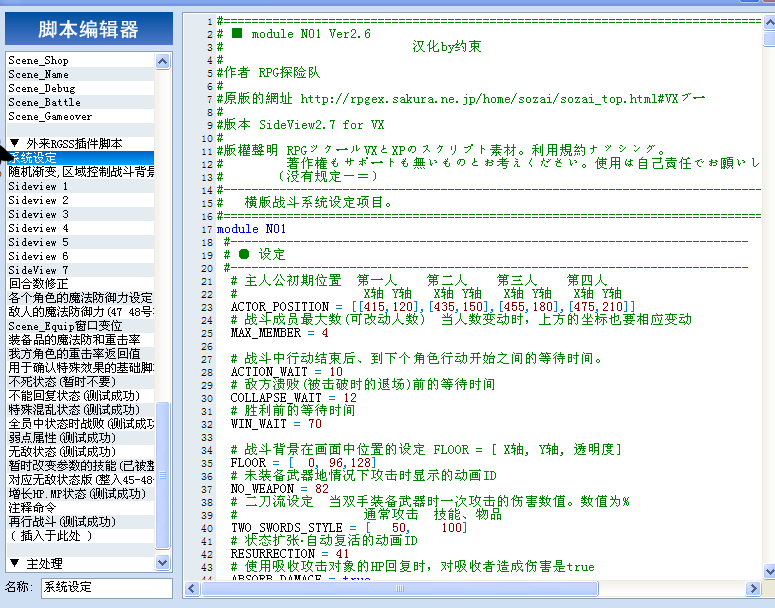Click the RESURRECTION = 41 line

[x=290, y=553]
